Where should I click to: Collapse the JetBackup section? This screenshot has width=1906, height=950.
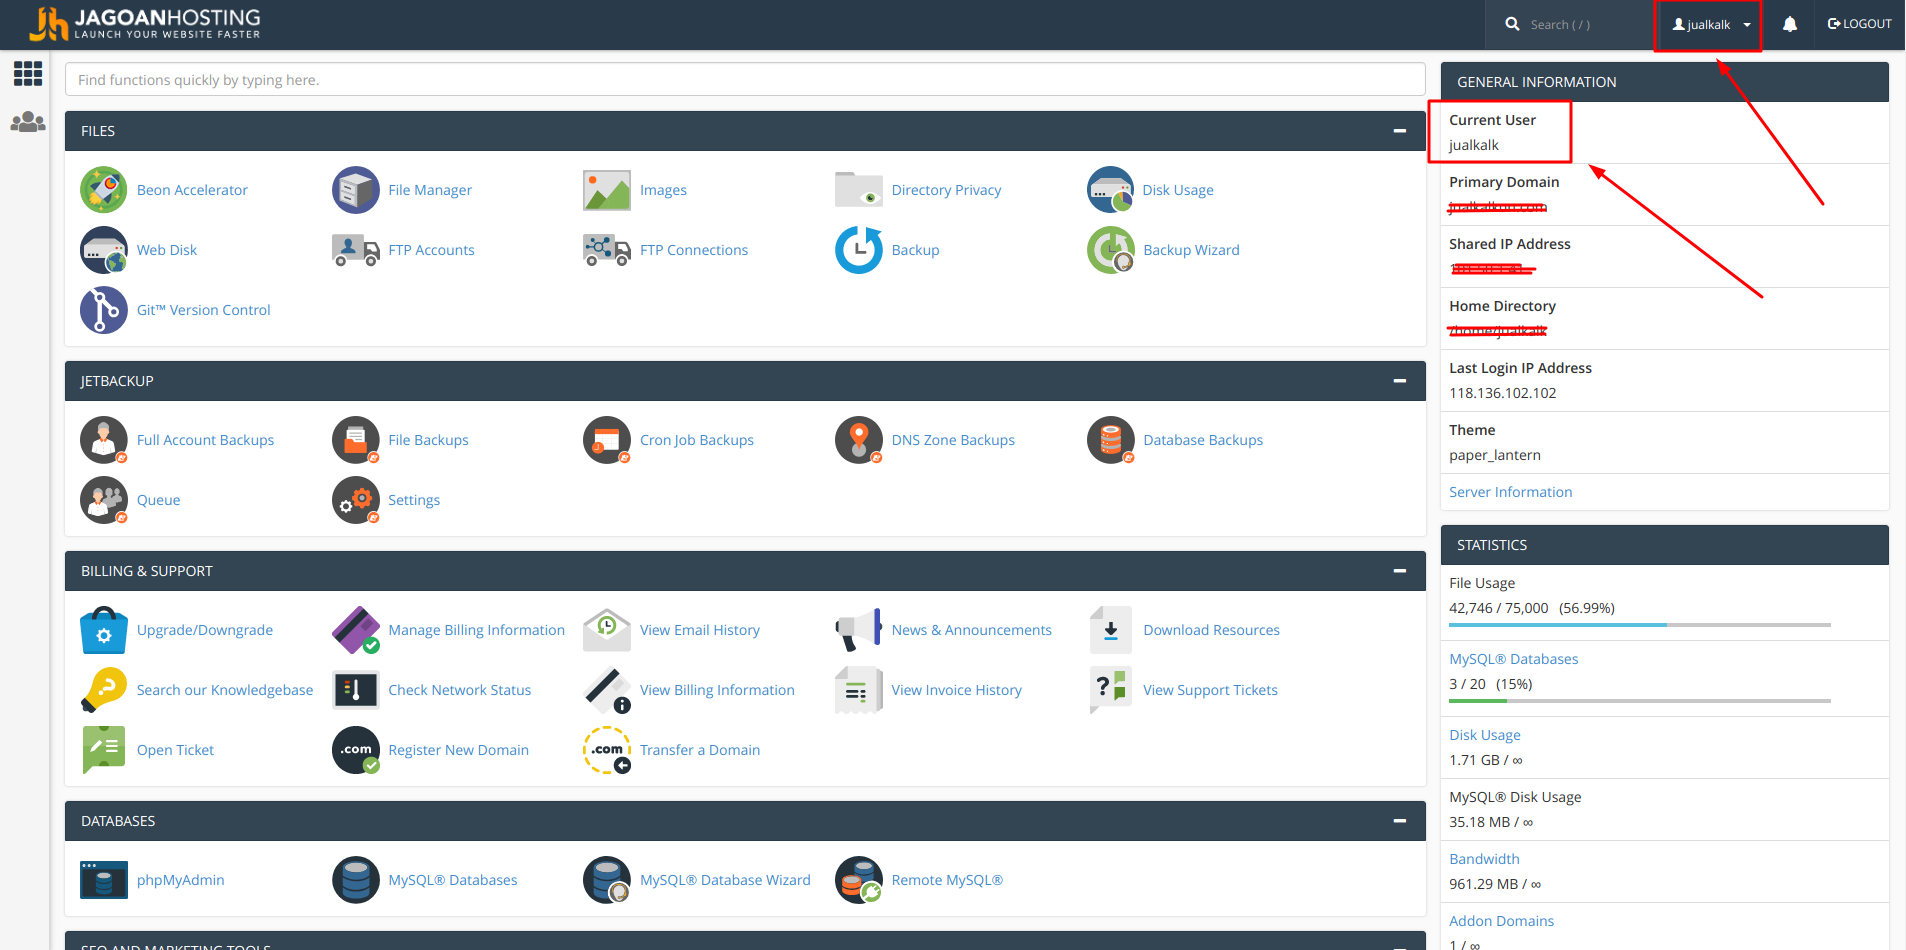point(1400,381)
